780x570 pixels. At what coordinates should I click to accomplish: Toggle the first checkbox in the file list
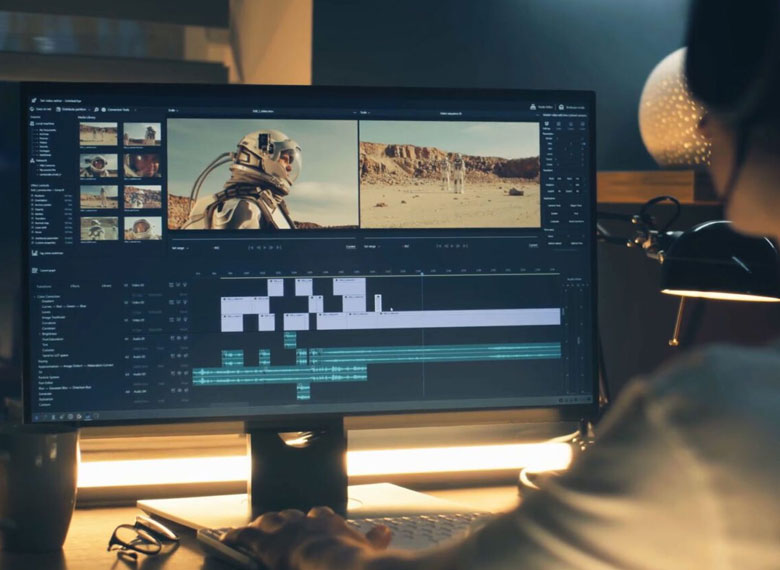pyautogui.click(x=34, y=196)
